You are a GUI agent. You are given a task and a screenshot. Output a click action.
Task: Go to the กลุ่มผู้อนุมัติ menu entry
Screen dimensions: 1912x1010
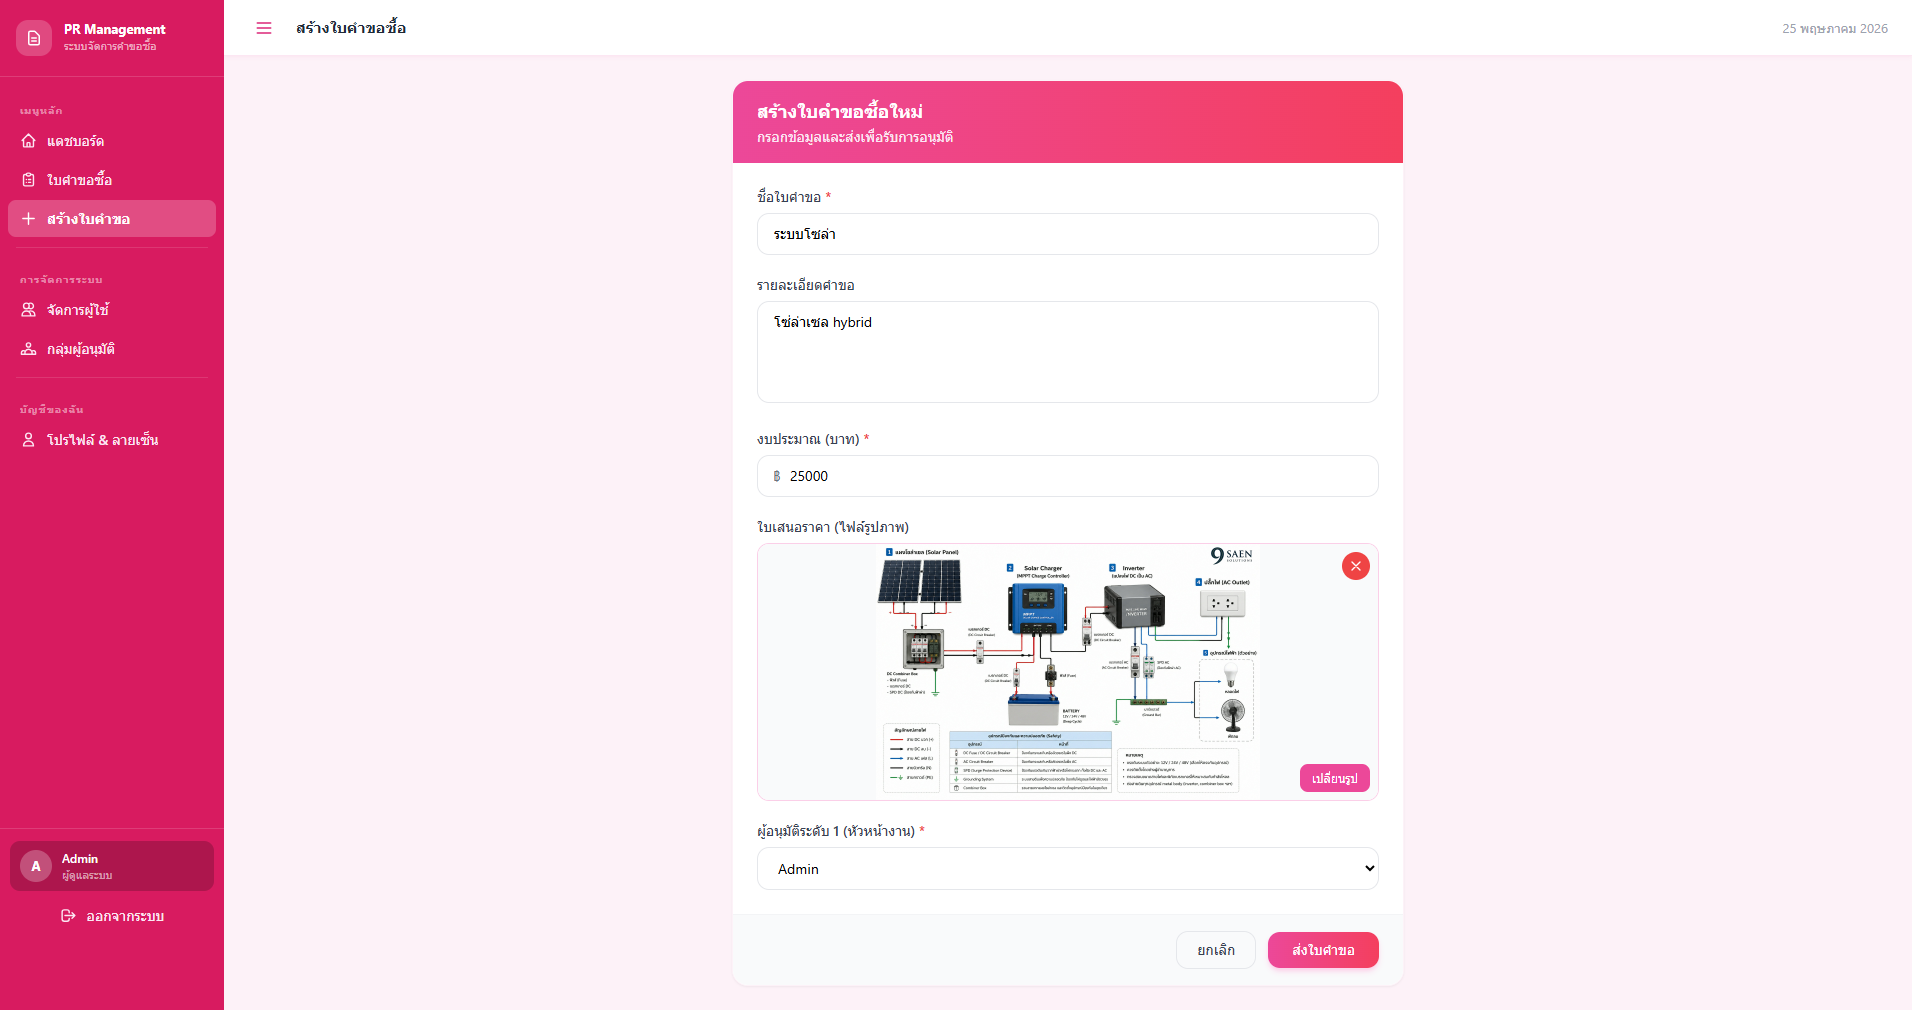coord(112,349)
